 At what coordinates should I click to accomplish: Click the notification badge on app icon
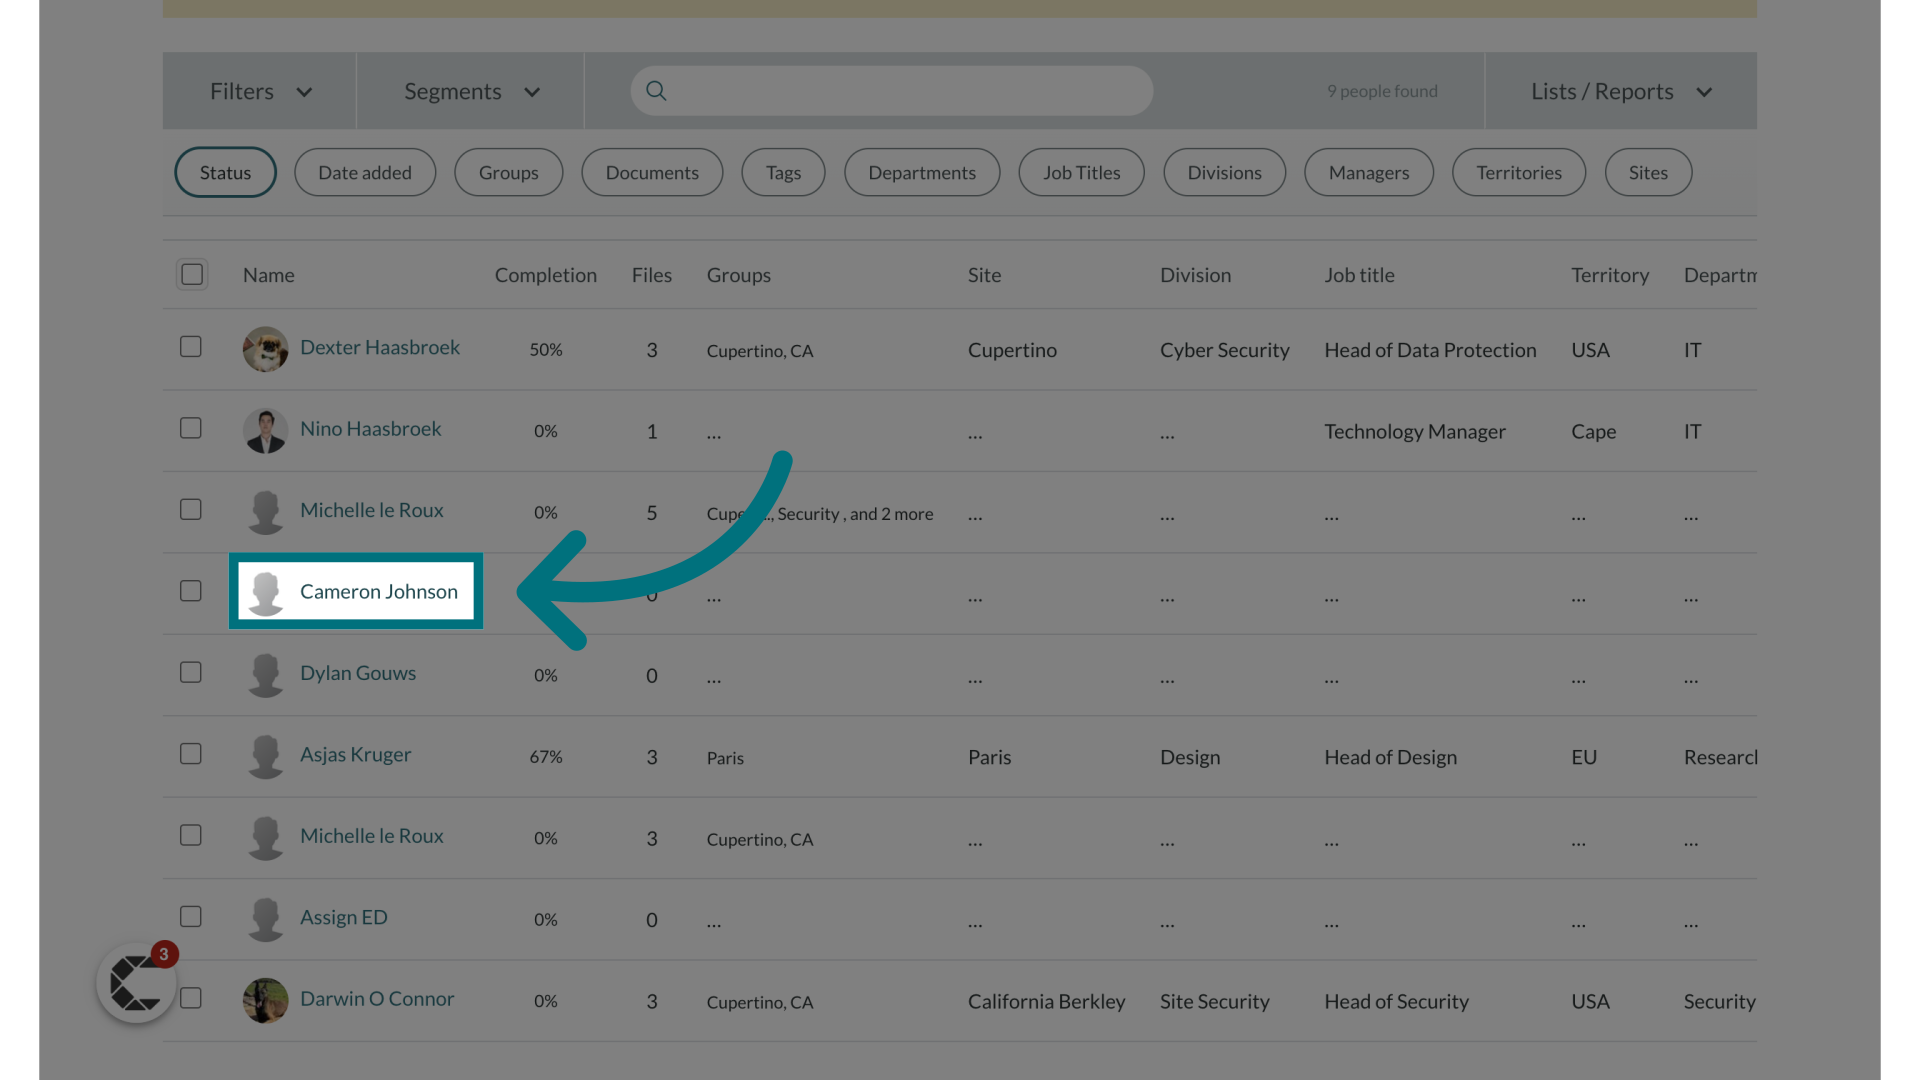point(162,955)
